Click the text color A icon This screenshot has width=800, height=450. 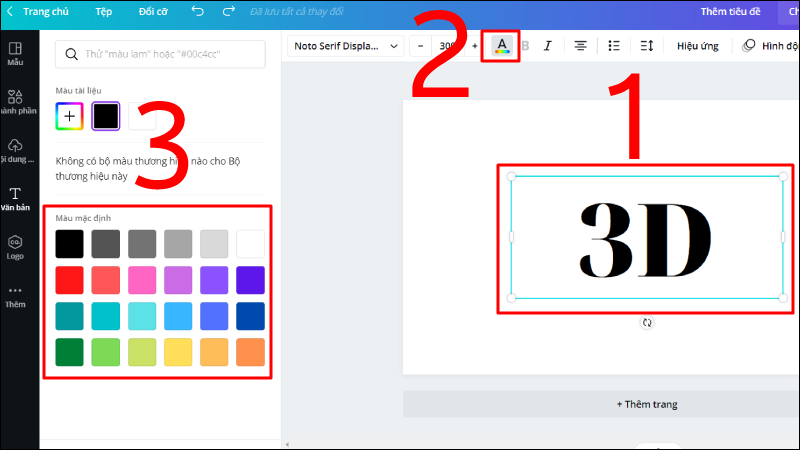(x=502, y=46)
